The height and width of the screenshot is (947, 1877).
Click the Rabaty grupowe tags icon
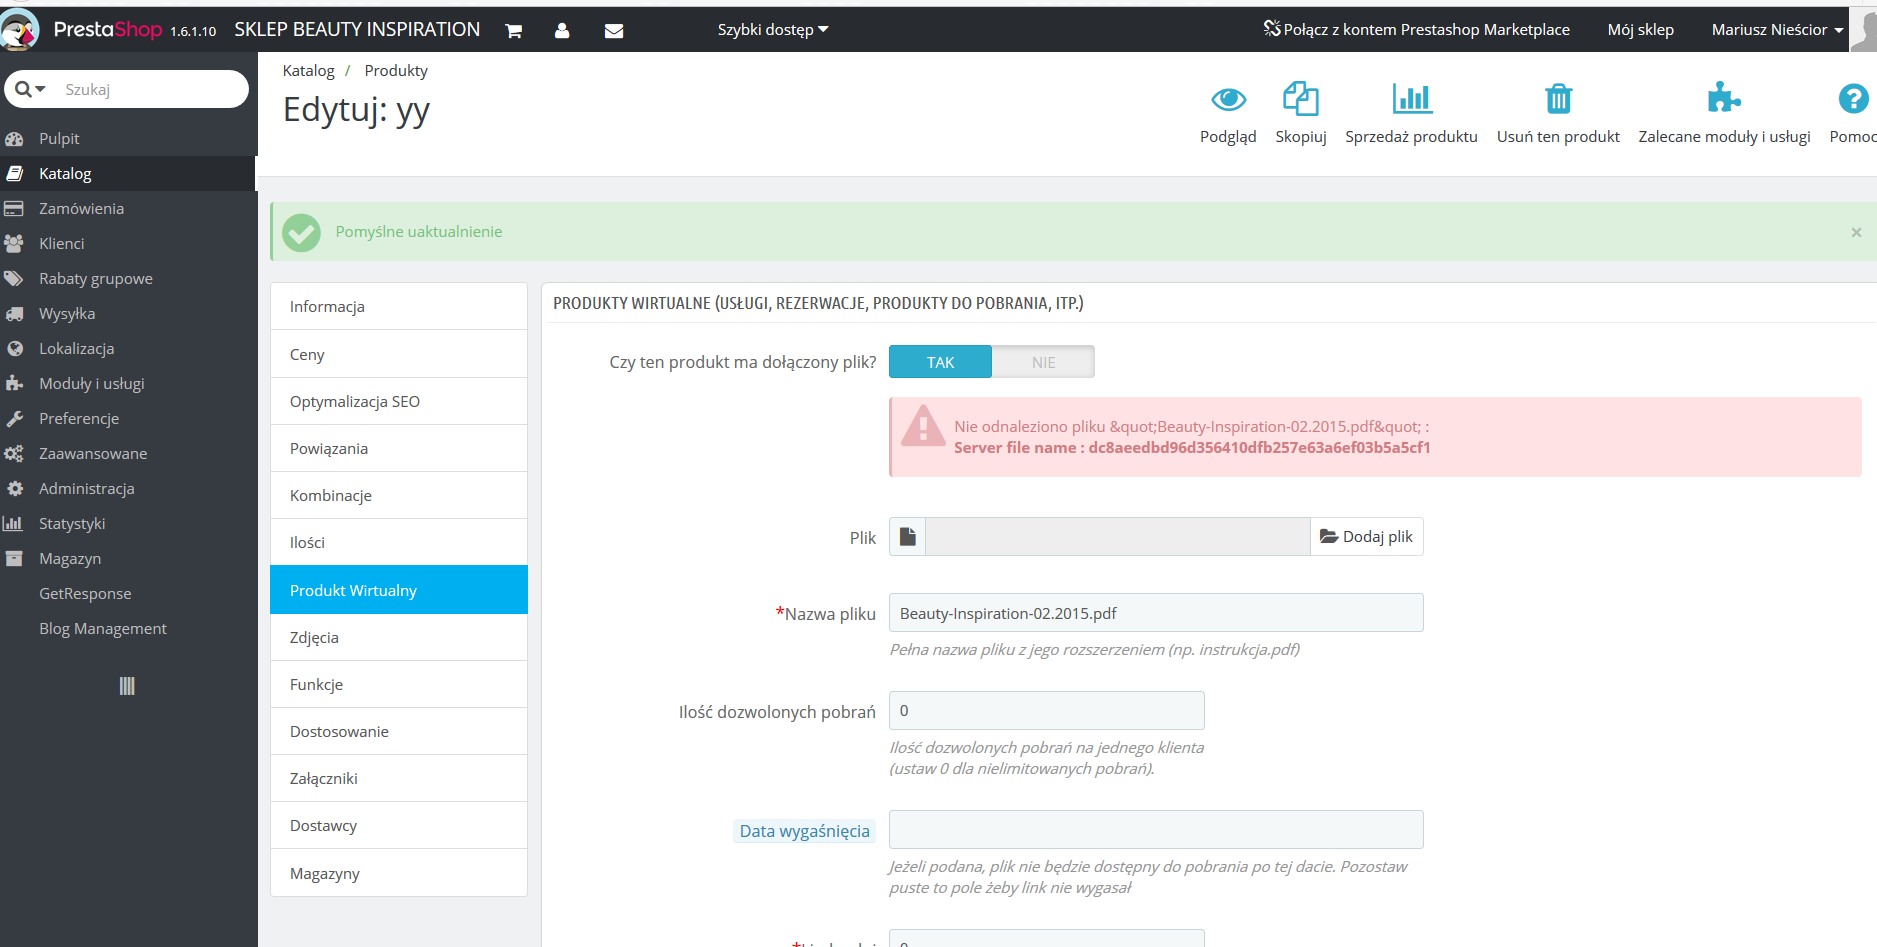14,279
